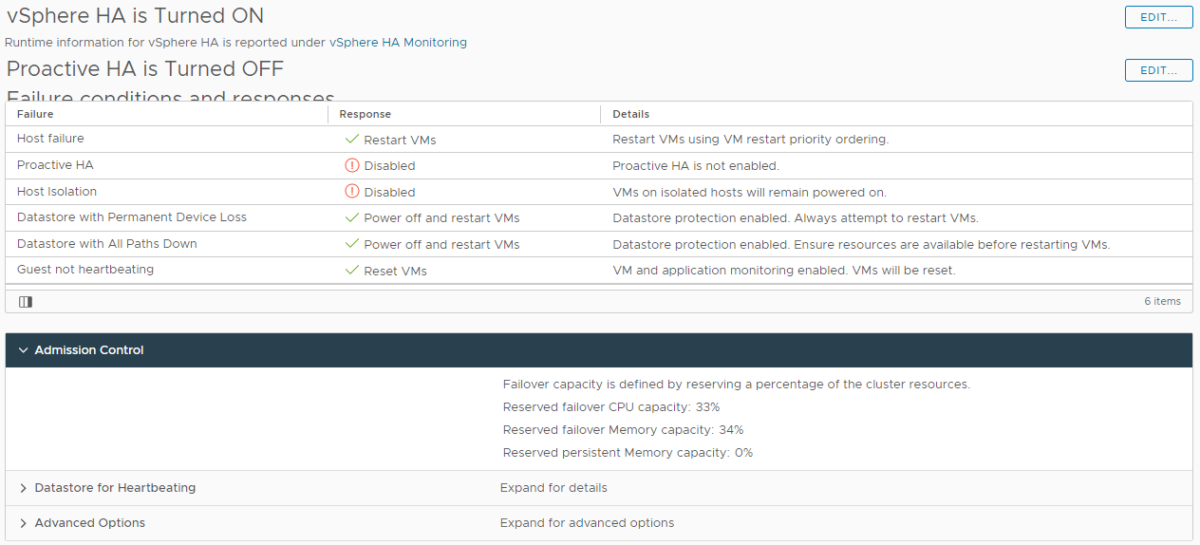Click 'Reserved persistent Memory capacity: 0%' text
1200x545 pixels.
(x=628, y=453)
